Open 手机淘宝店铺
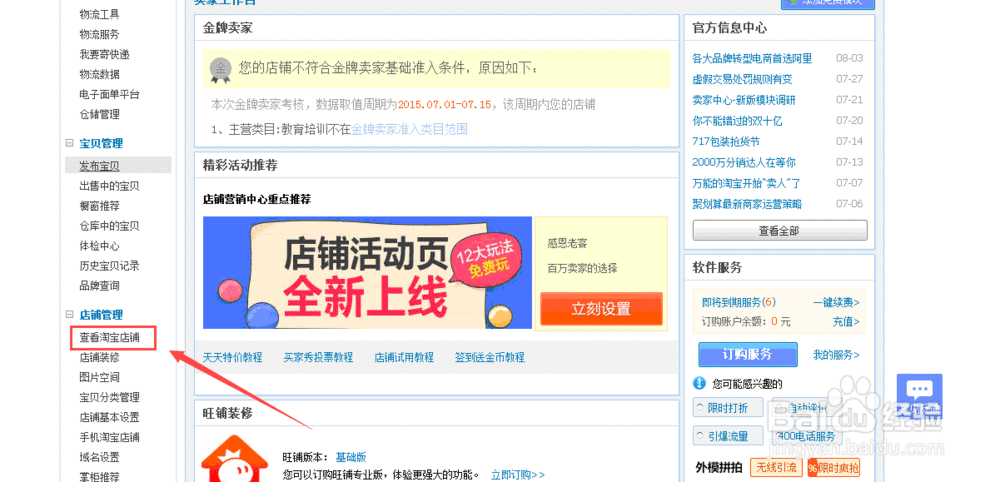1000x482 pixels. tap(109, 437)
